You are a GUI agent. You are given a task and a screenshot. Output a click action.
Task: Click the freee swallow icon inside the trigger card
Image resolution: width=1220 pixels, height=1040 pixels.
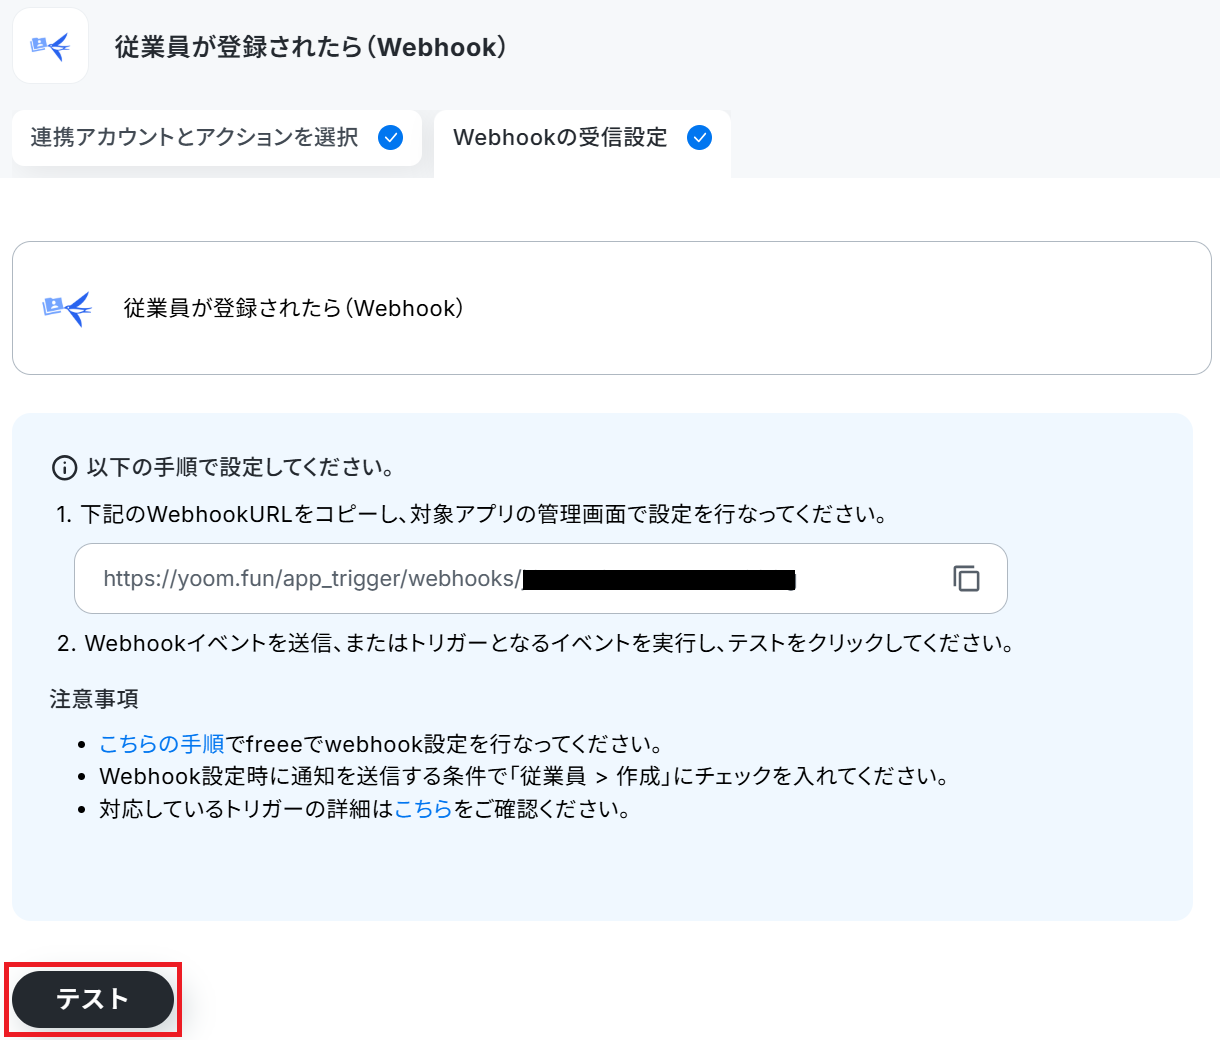pos(67,308)
